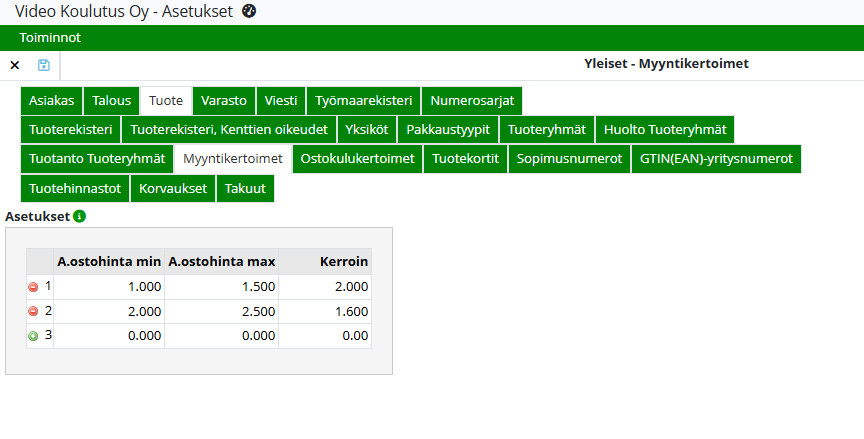Click the Tuotehinnastot button
This screenshot has width=864, height=439.
click(76, 188)
